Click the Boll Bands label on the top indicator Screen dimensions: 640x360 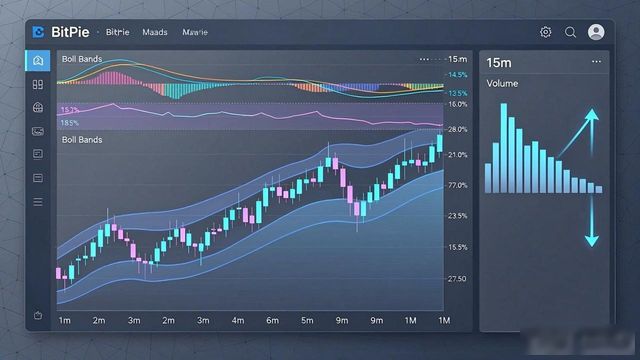point(82,59)
